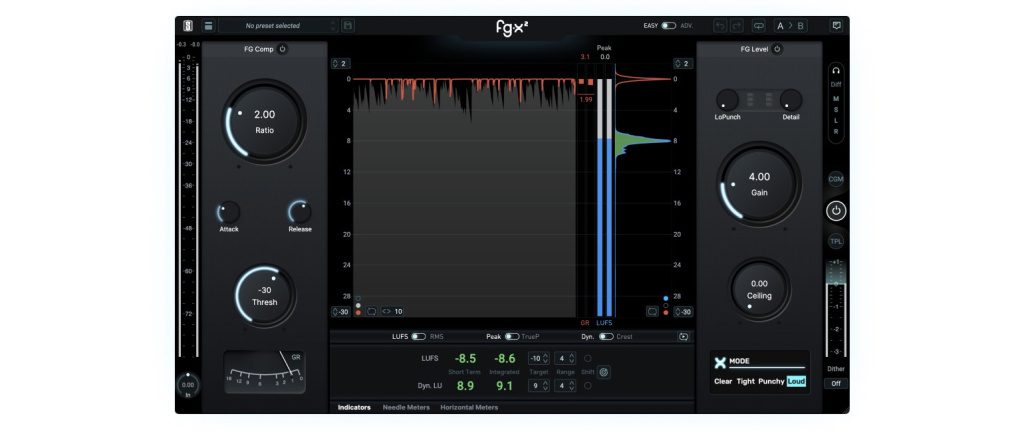The width and height of the screenshot is (1024, 432).
Task: Select the Clear mode
Action: pos(723,381)
